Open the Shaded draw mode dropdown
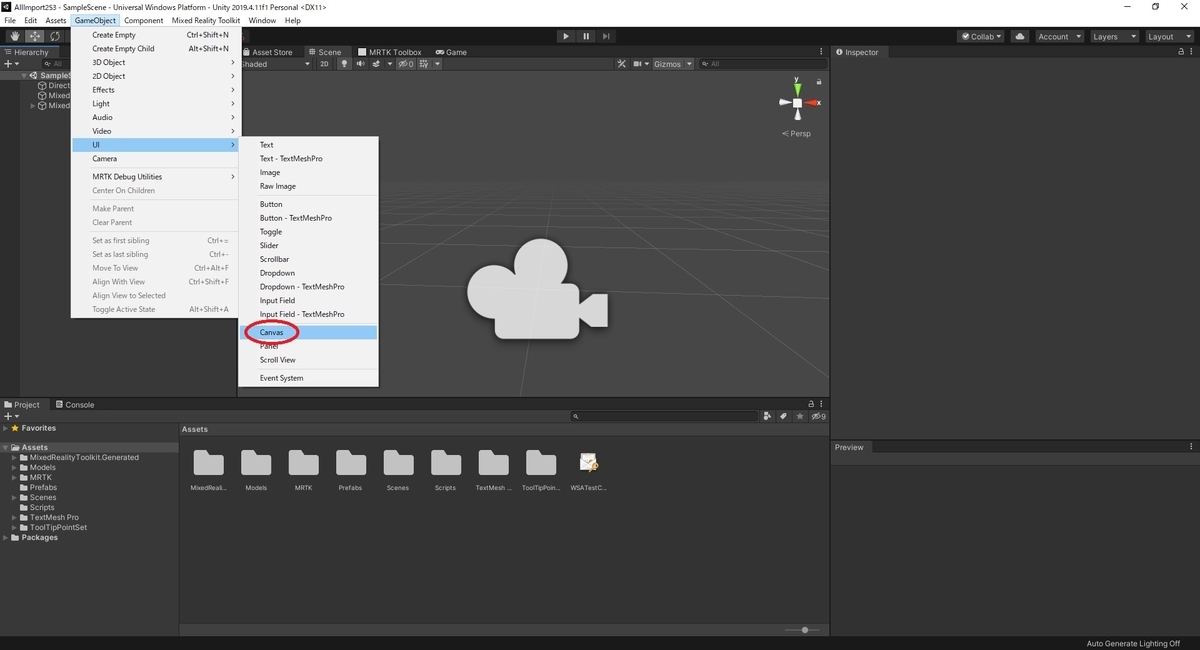This screenshot has height=650, width=1200. pyautogui.click(x=276, y=64)
